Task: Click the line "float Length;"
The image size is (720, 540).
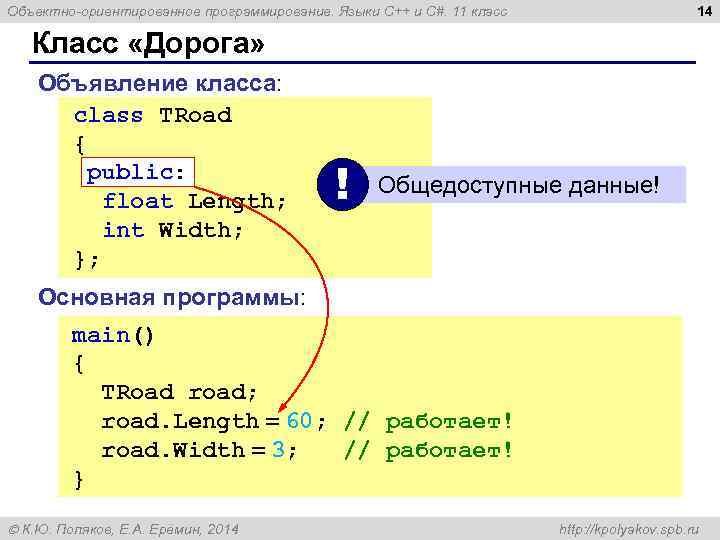Action: pos(194,201)
